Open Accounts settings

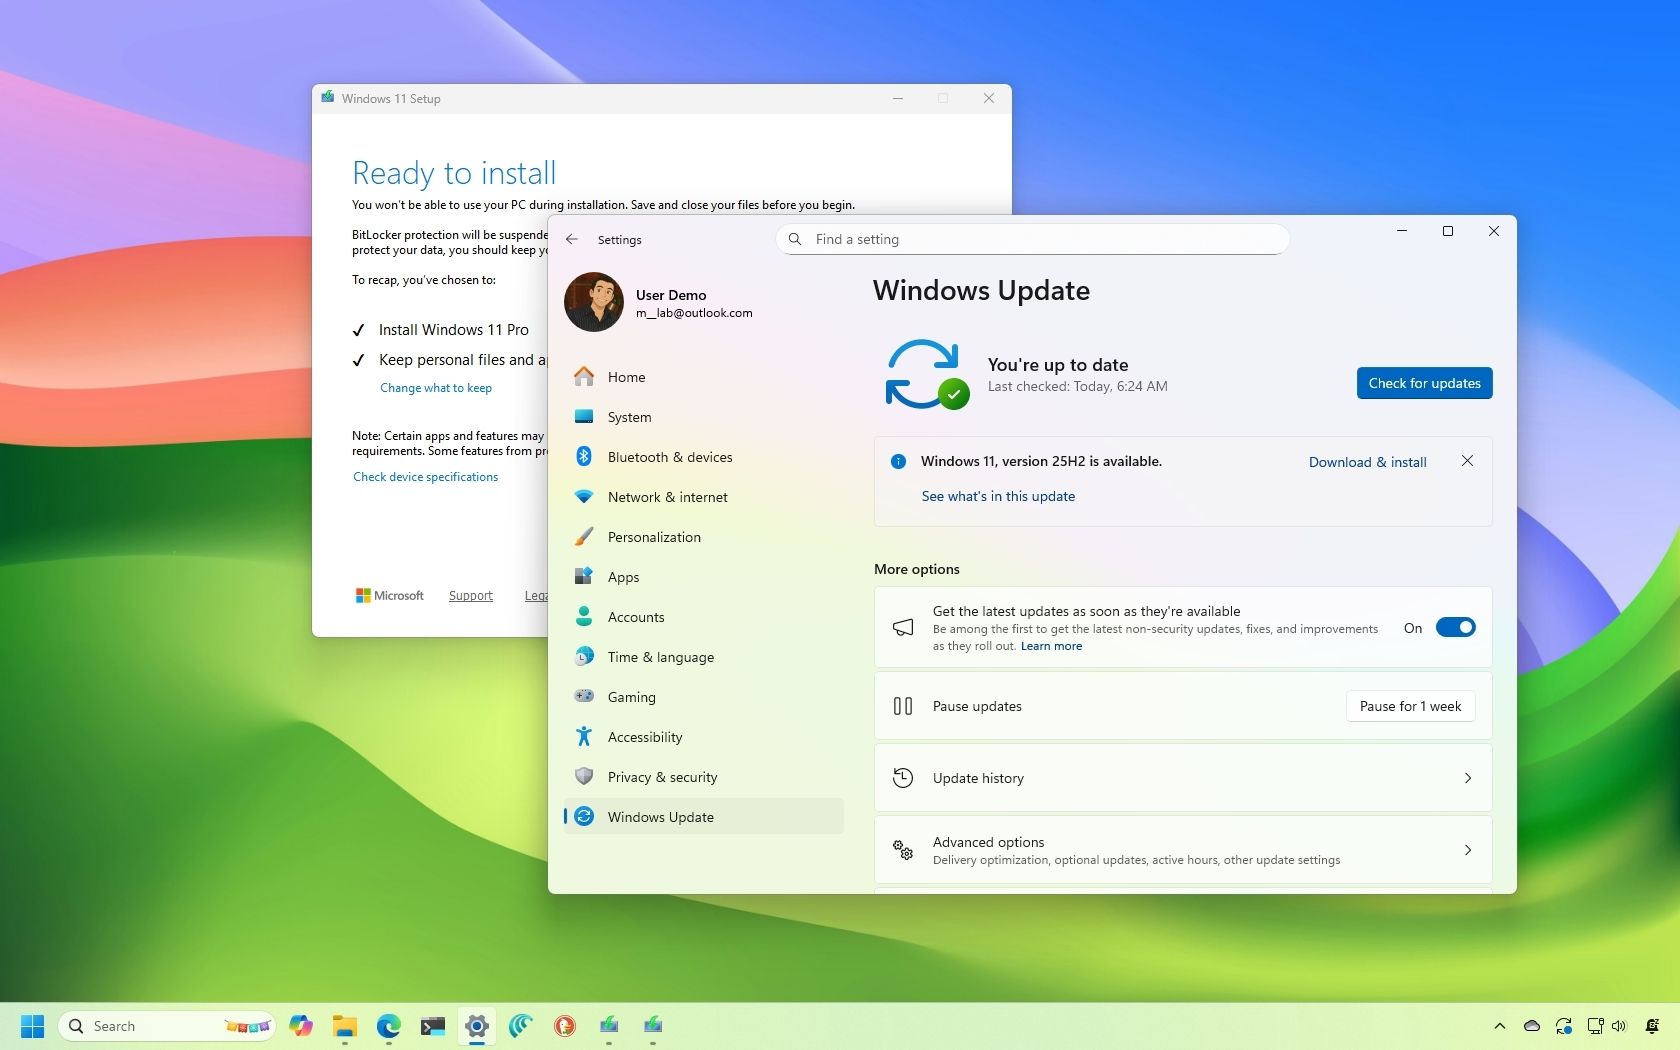tap(636, 617)
